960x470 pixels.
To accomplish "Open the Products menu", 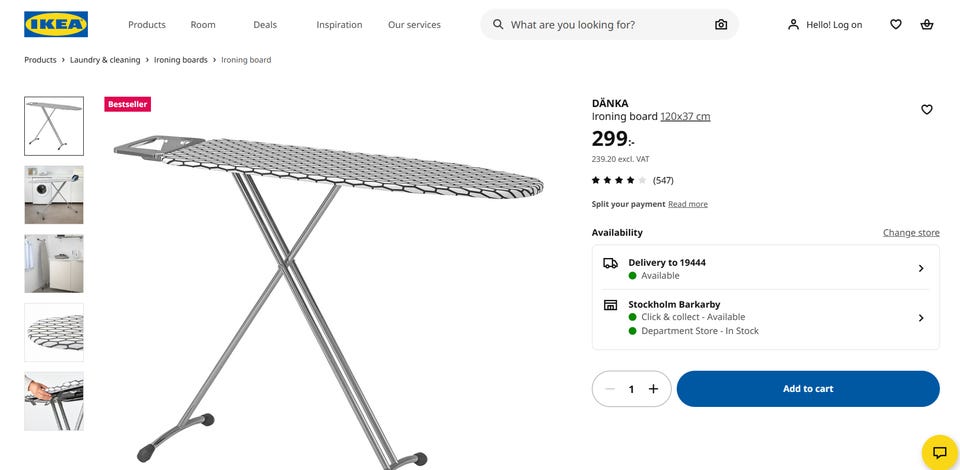I will coord(147,25).
